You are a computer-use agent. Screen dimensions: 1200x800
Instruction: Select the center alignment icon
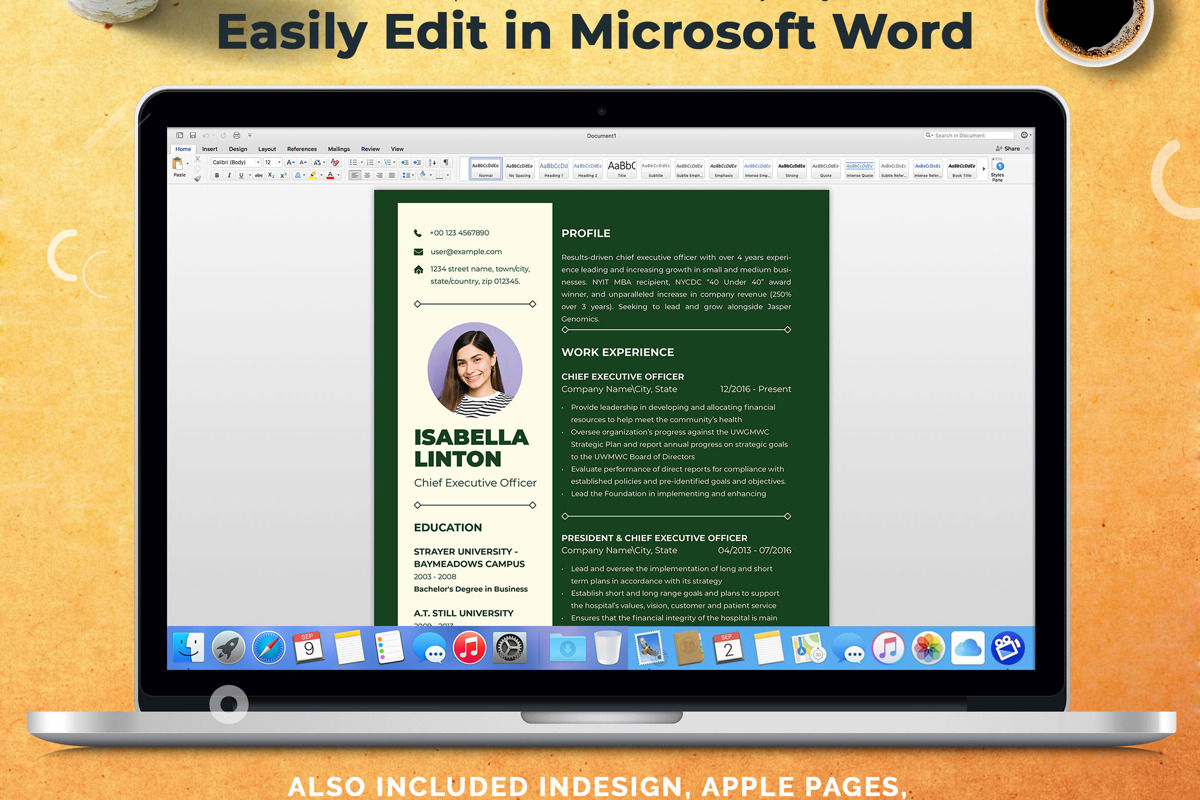(x=368, y=175)
